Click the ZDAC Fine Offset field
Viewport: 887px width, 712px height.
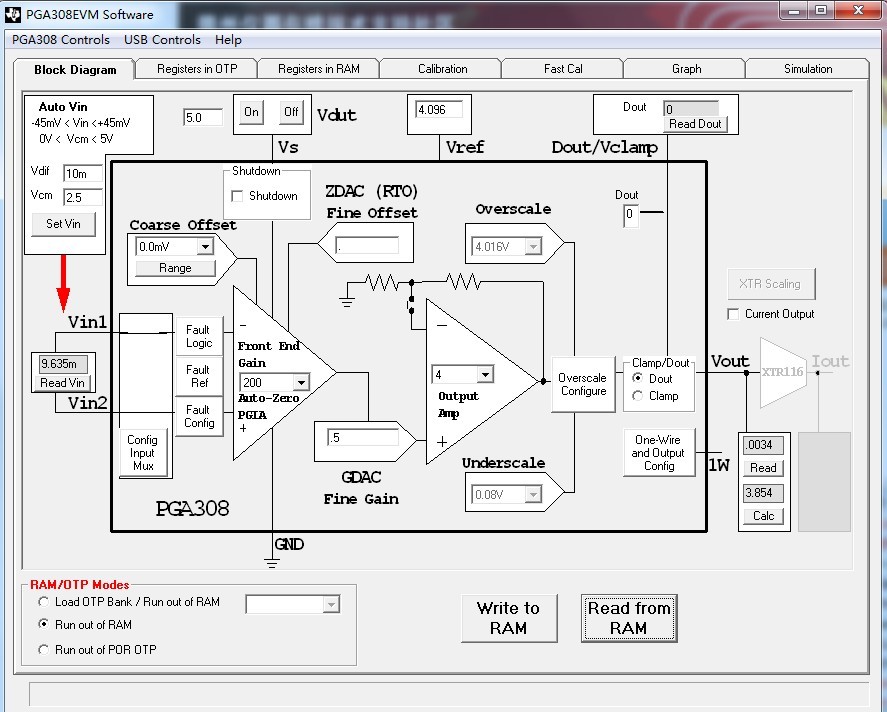tap(367, 245)
